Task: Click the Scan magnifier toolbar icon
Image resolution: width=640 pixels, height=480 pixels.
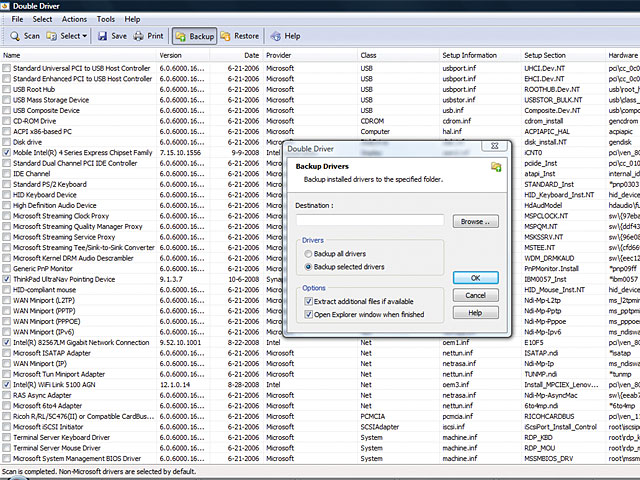Action: 13,36
